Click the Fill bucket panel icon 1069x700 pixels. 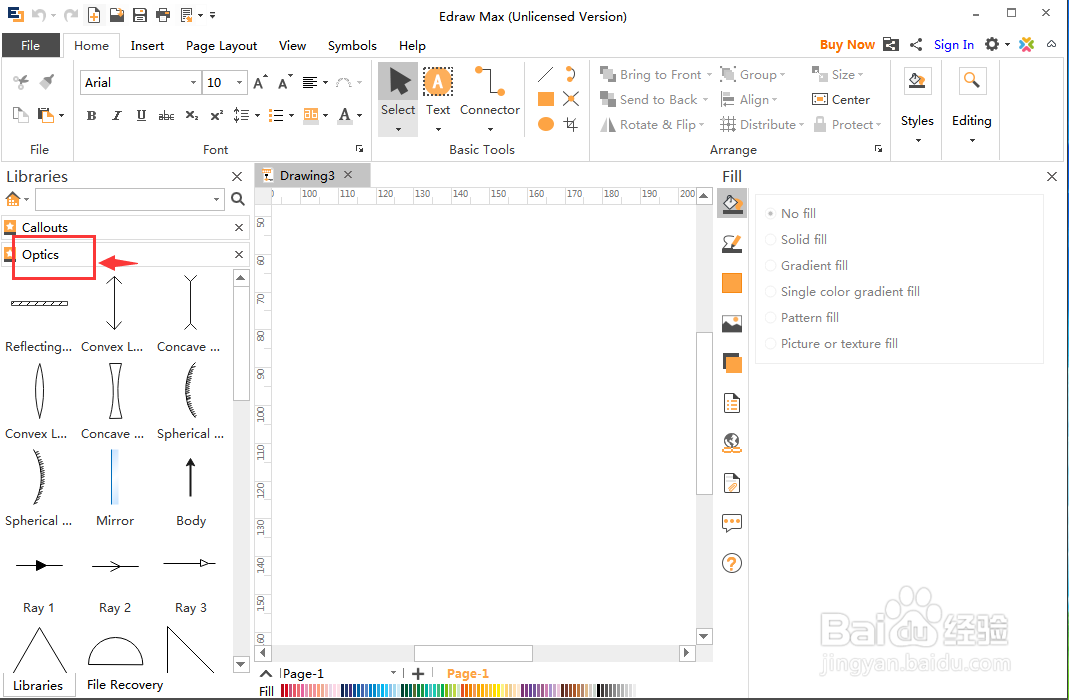[x=732, y=203]
